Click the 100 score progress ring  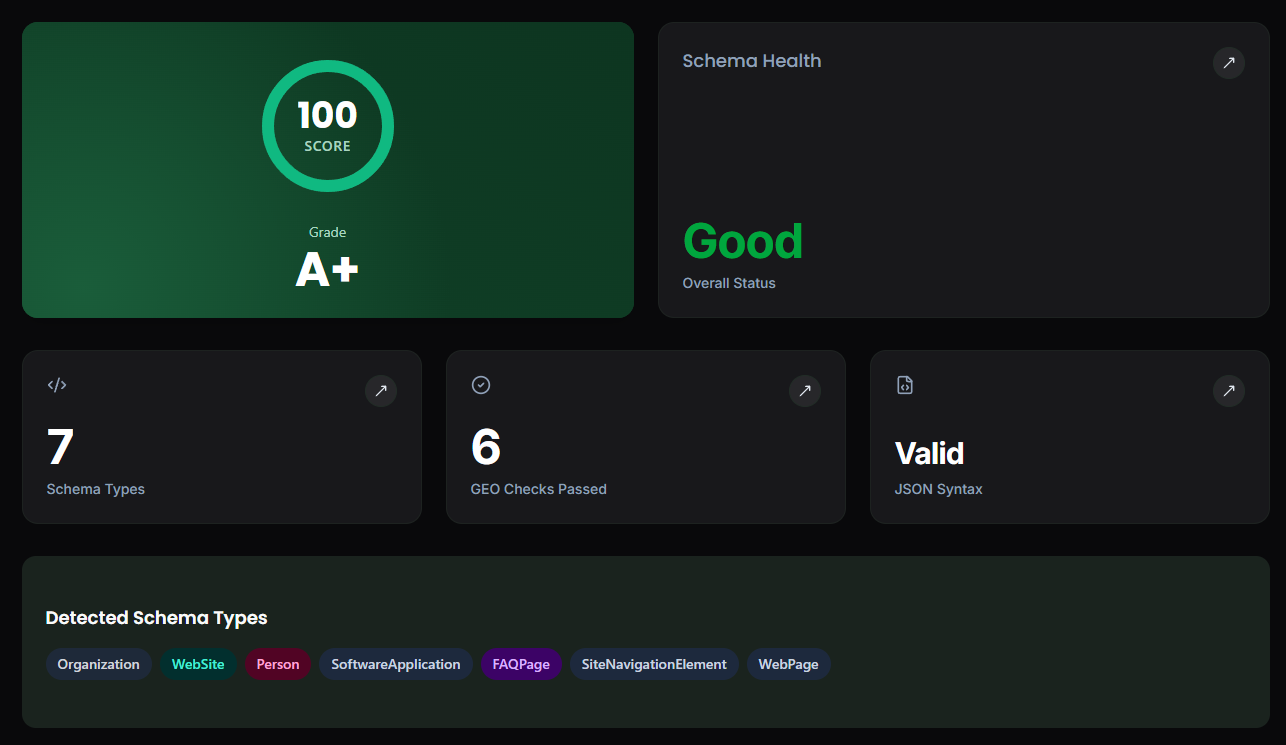click(327, 125)
